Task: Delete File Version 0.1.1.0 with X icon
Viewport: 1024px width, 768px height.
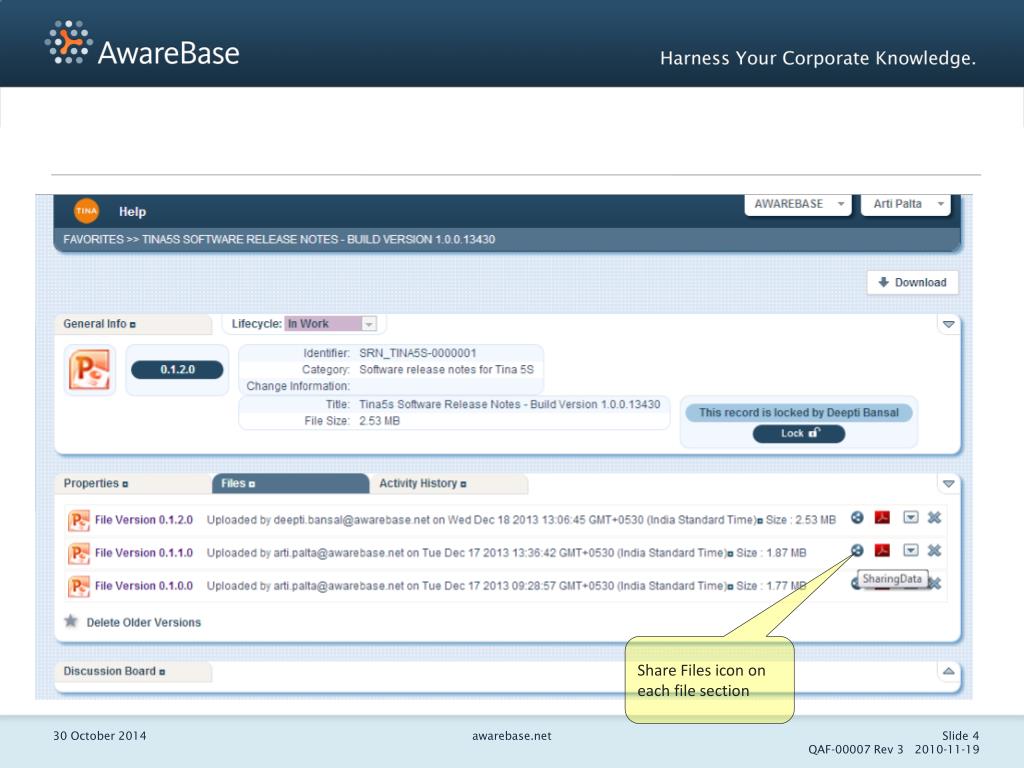Action: point(935,551)
